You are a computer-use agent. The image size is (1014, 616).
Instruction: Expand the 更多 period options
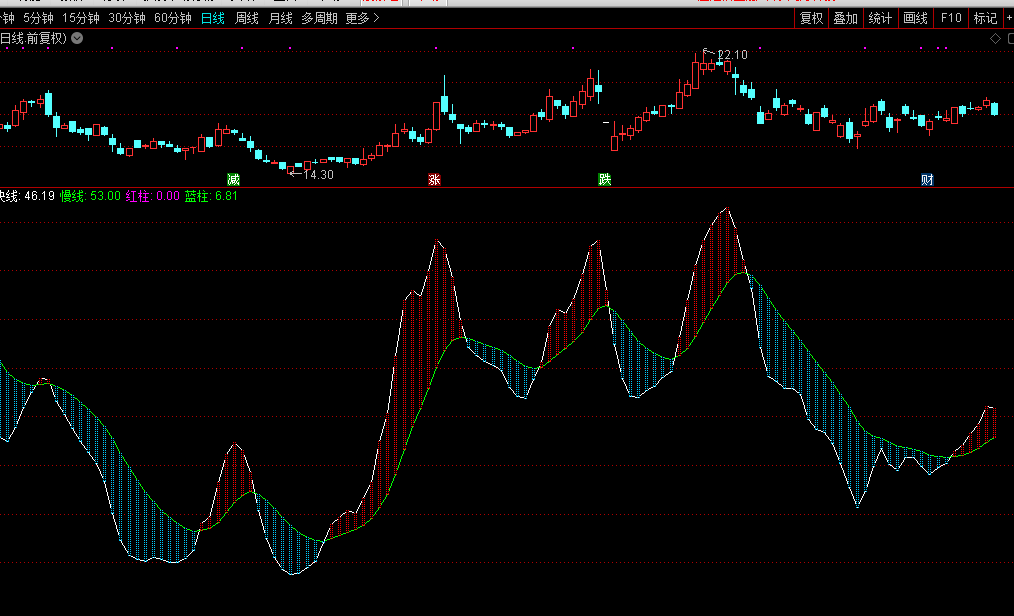(362, 18)
